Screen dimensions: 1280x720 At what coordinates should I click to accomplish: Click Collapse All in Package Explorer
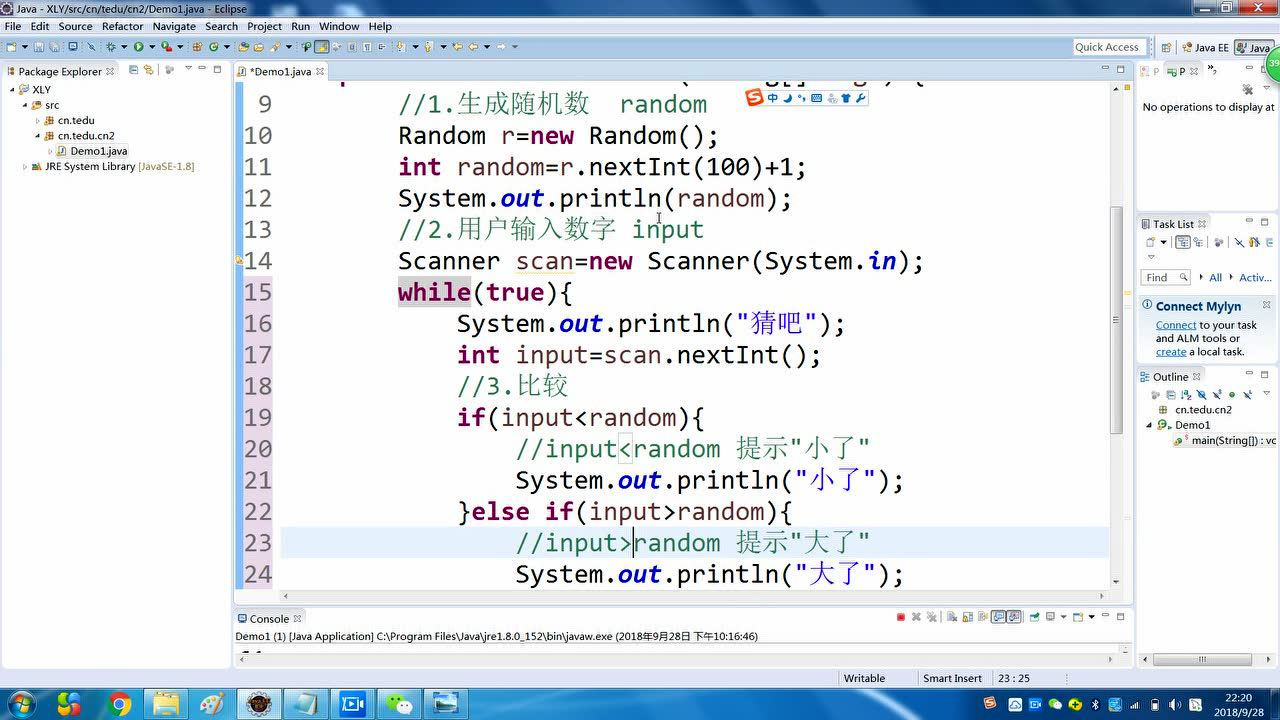[x=134, y=70]
